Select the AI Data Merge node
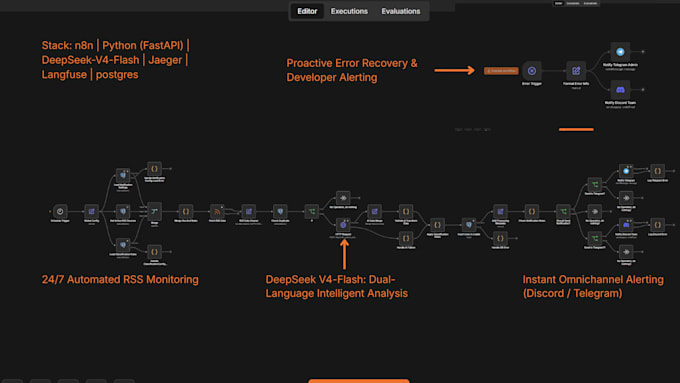Screen dimensions: 680x383 (x=374, y=211)
